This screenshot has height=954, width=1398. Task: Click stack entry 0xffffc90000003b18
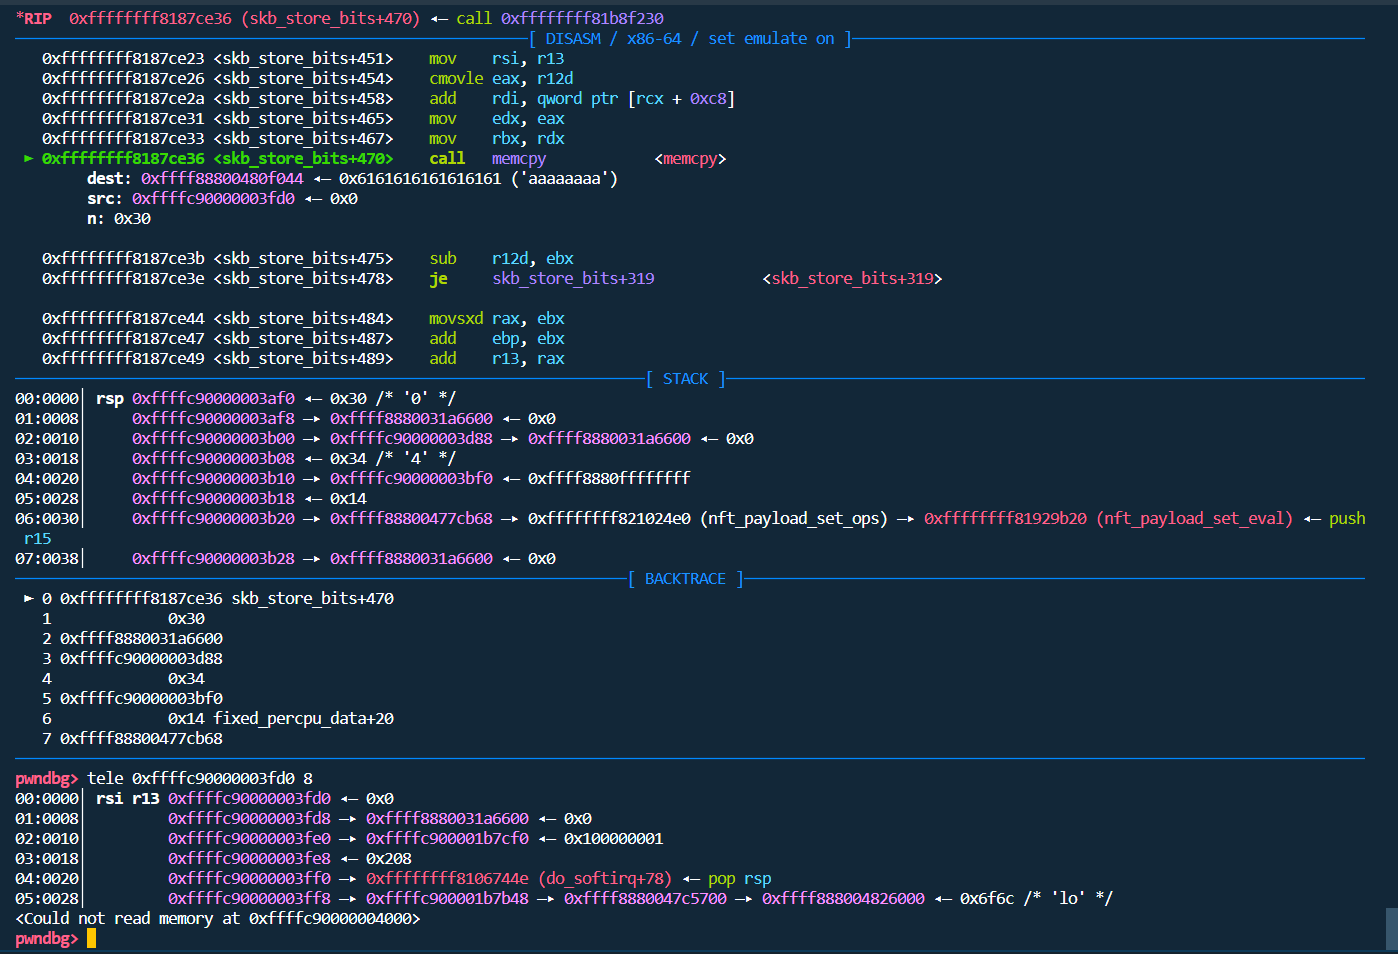[x=213, y=498]
